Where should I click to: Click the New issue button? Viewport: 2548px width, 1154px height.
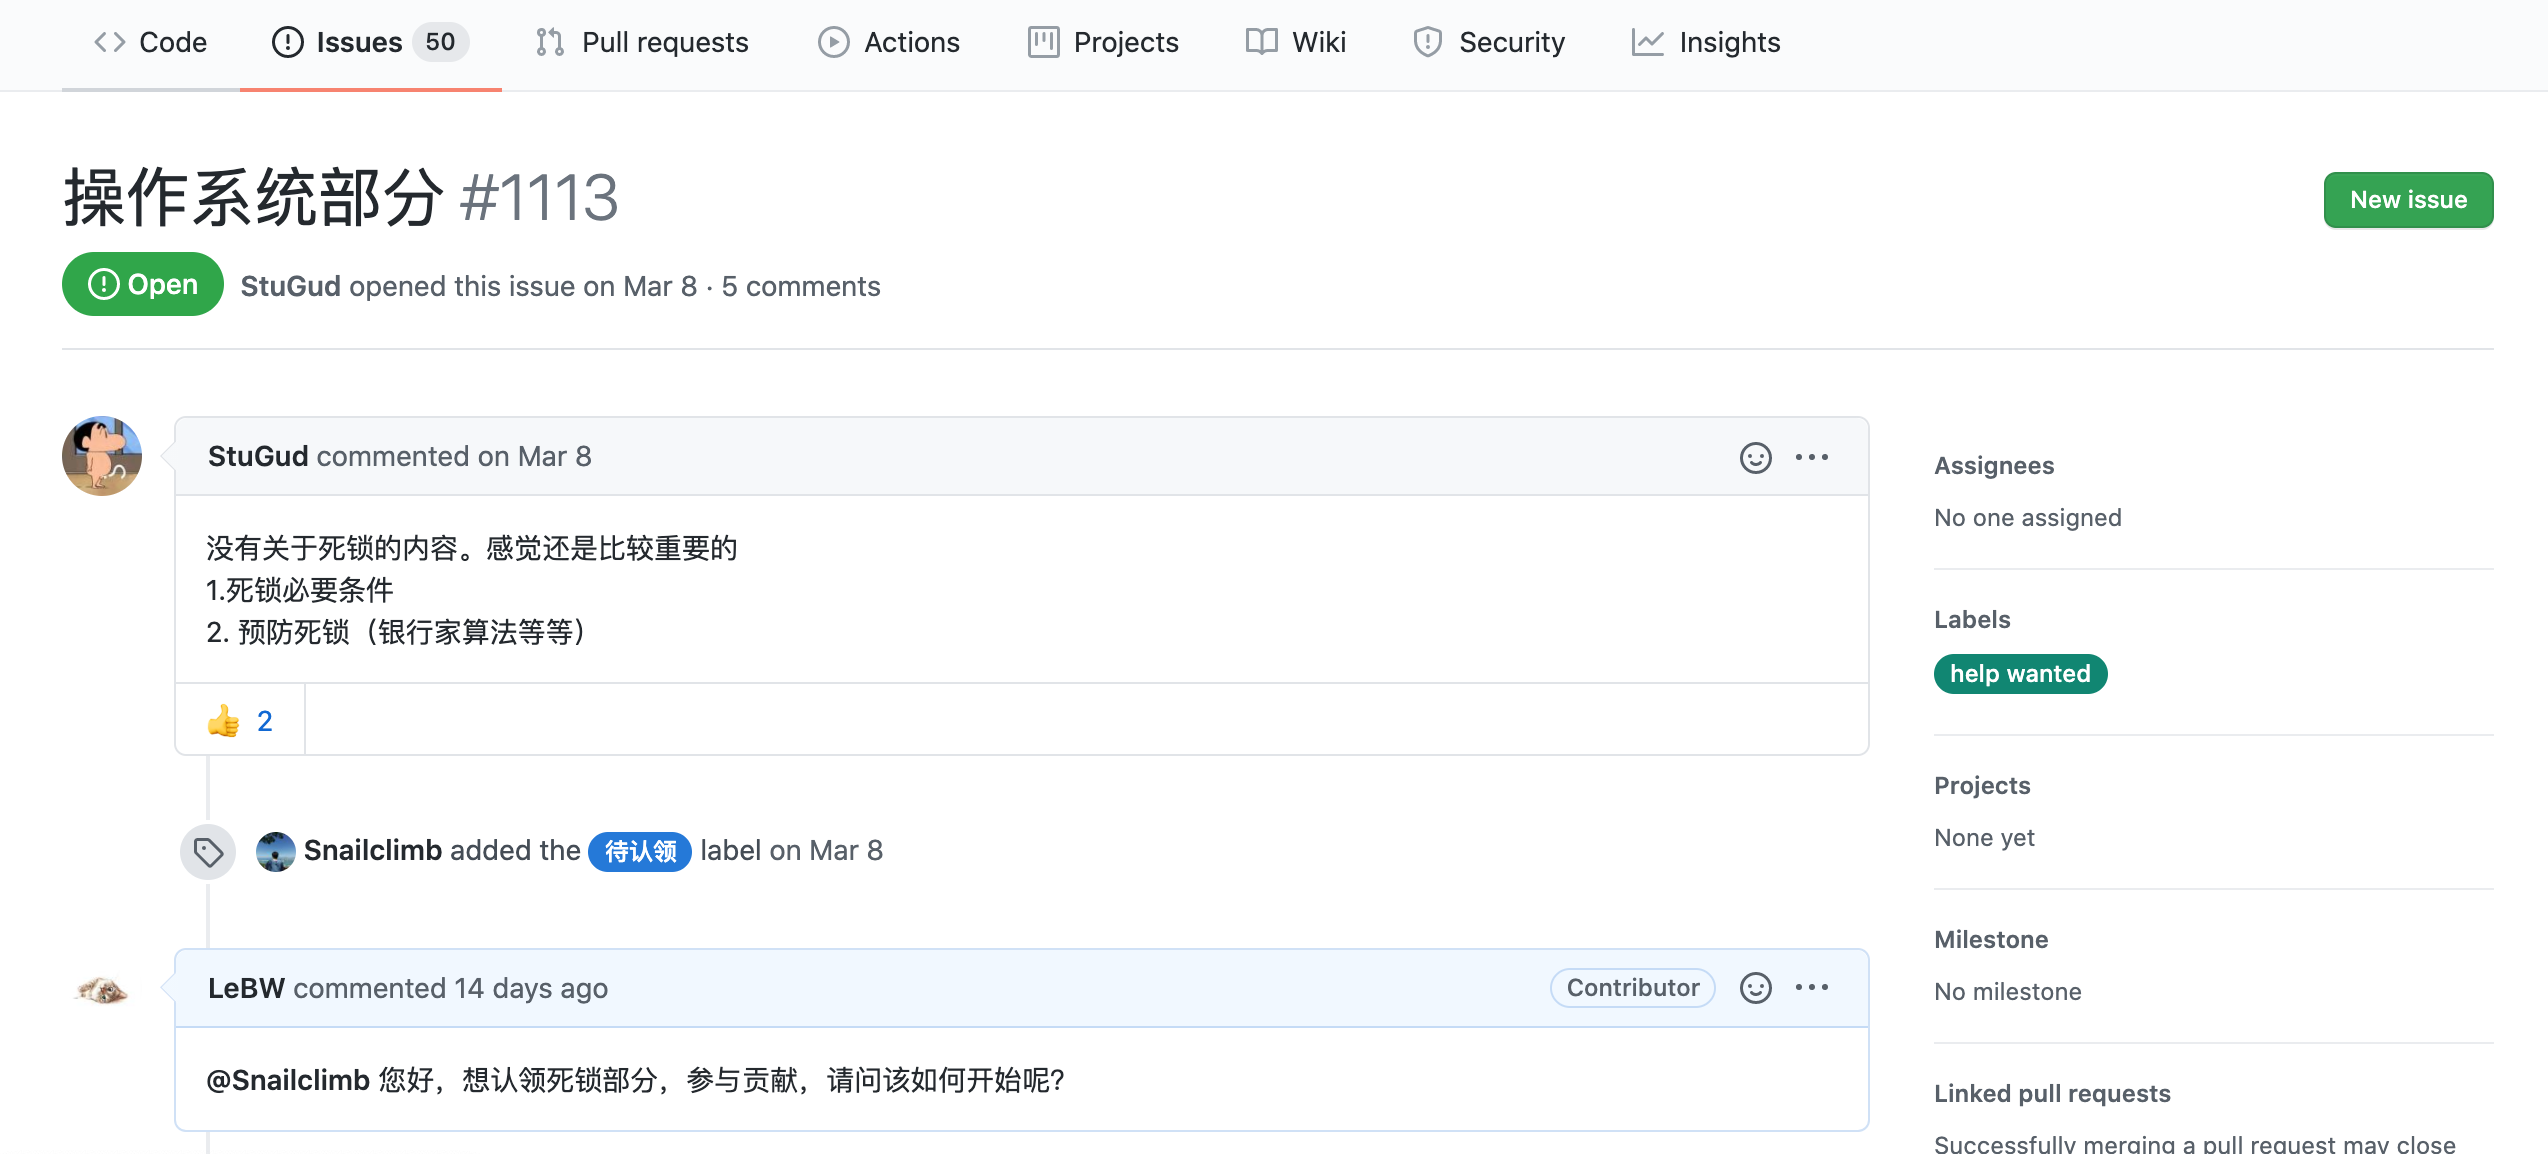pos(2408,199)
